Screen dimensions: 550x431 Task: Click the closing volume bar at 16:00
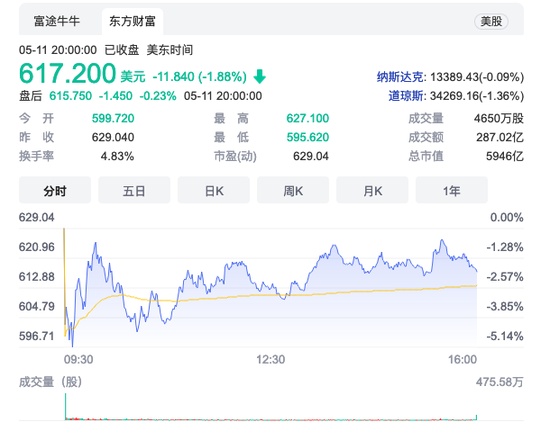click(x=476, y=417)
